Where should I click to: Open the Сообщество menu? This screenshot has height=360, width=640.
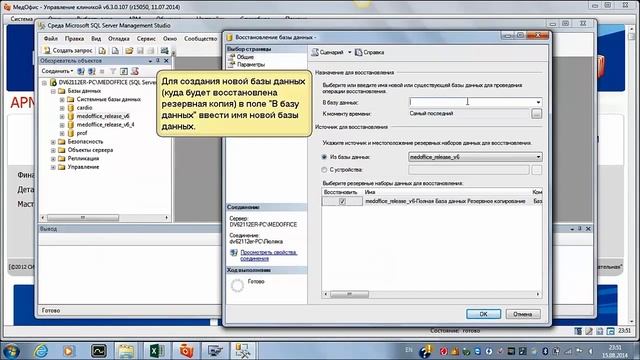pos(200,38)
